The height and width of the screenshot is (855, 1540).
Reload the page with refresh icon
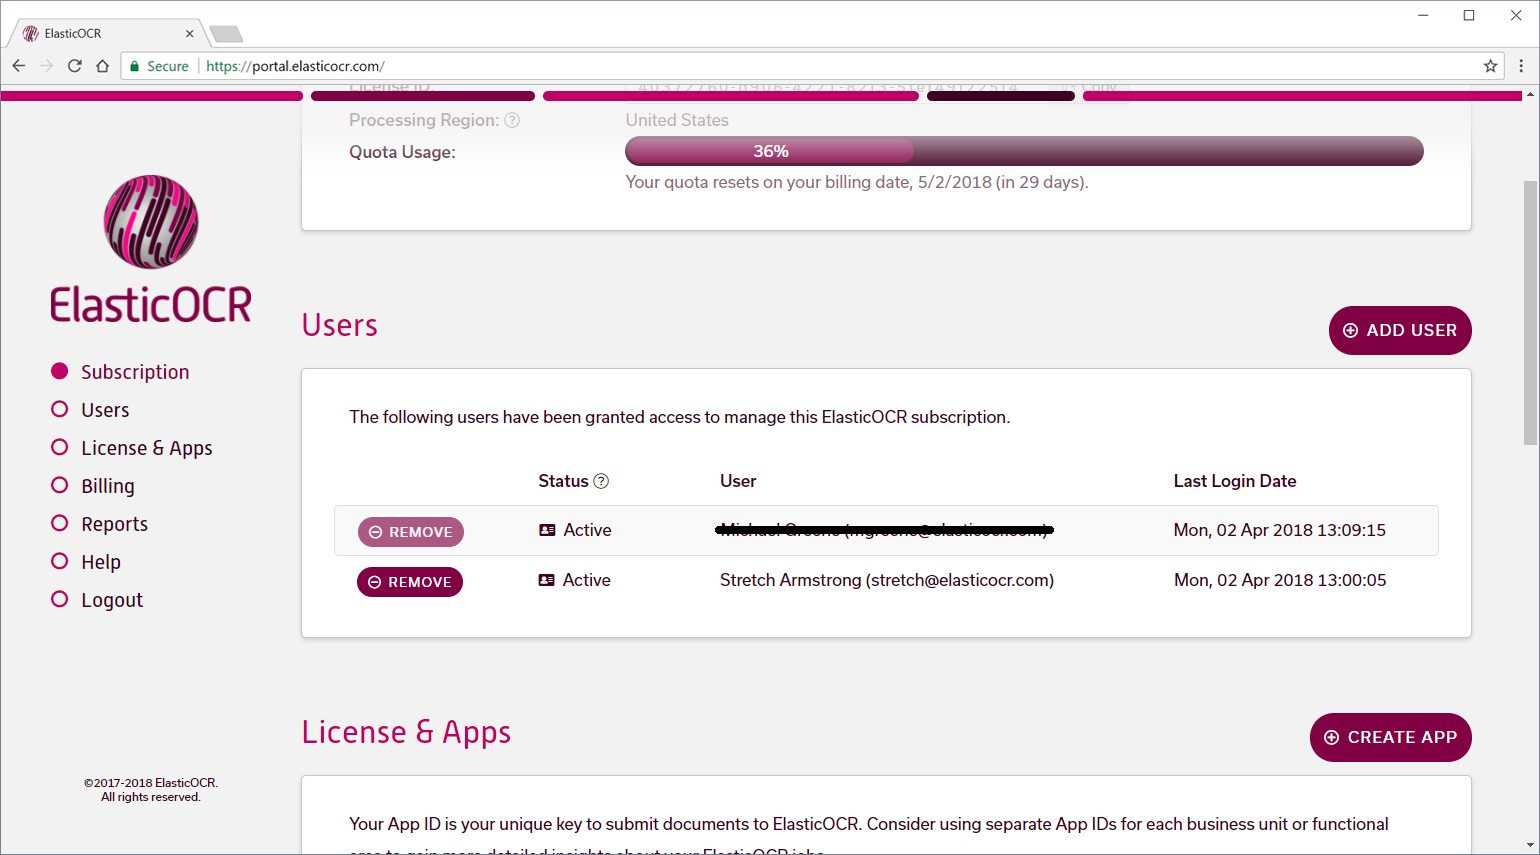pos(75,66)
